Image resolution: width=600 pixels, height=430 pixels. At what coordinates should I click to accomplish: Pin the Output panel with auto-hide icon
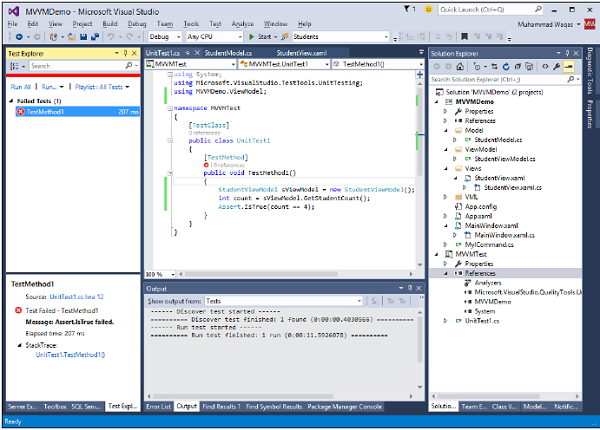click(410, 288)
